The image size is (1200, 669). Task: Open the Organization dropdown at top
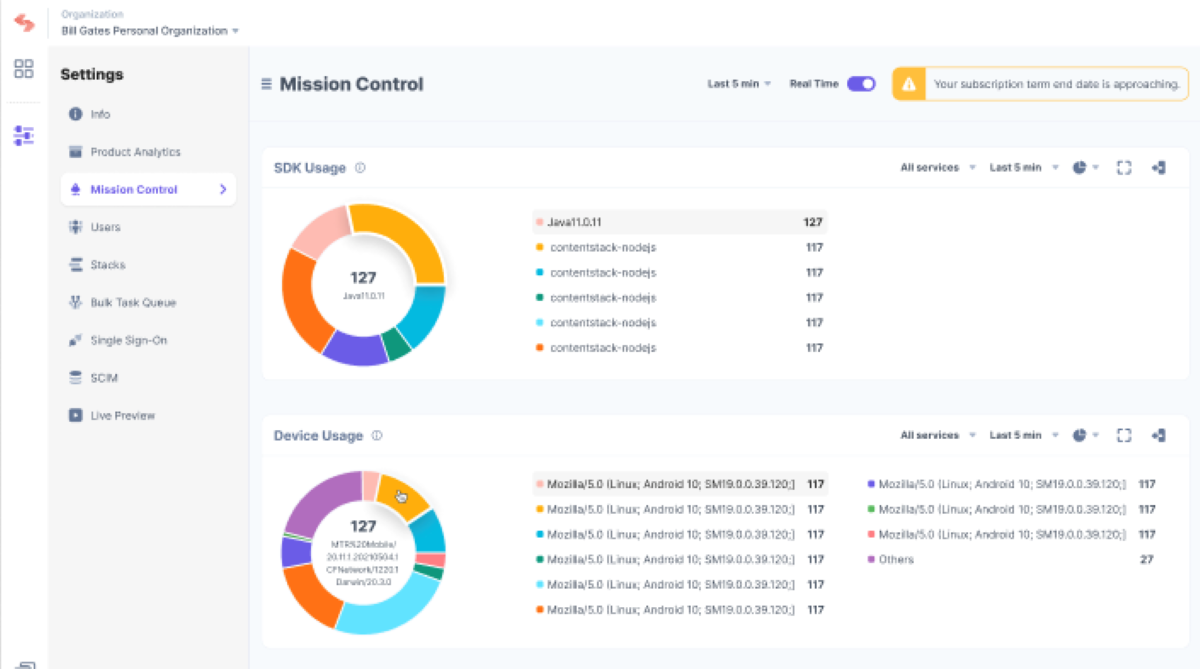pos(149,30)
